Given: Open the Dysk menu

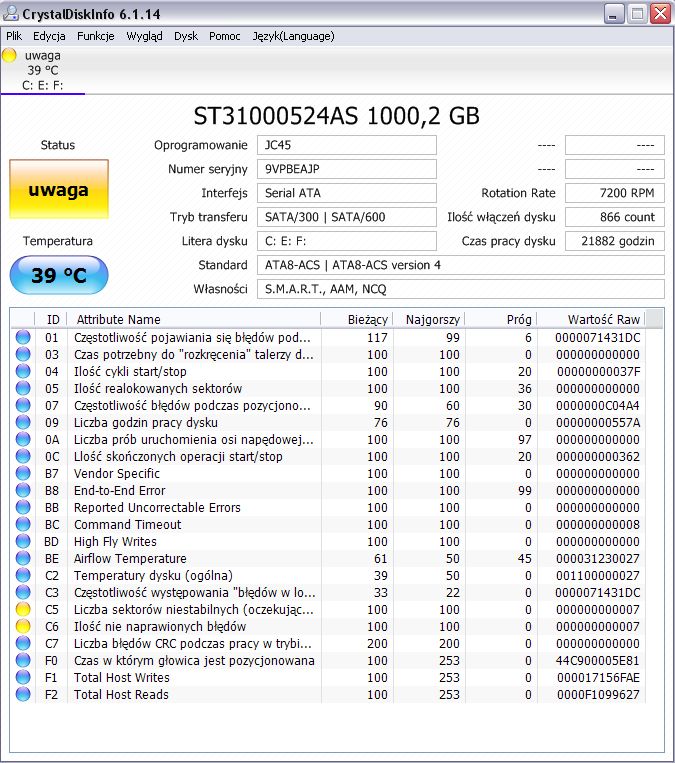Looking at the screenshot, I should (186, 36).
